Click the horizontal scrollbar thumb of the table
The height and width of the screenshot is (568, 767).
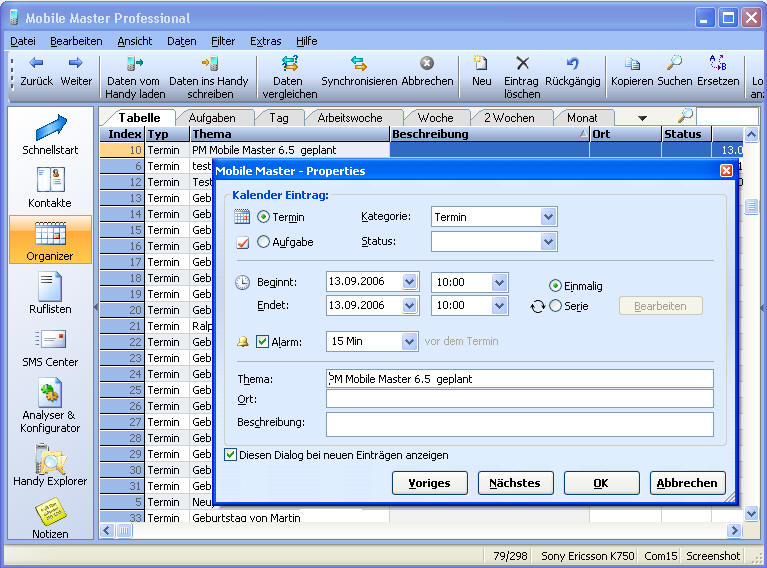point(125,530)
